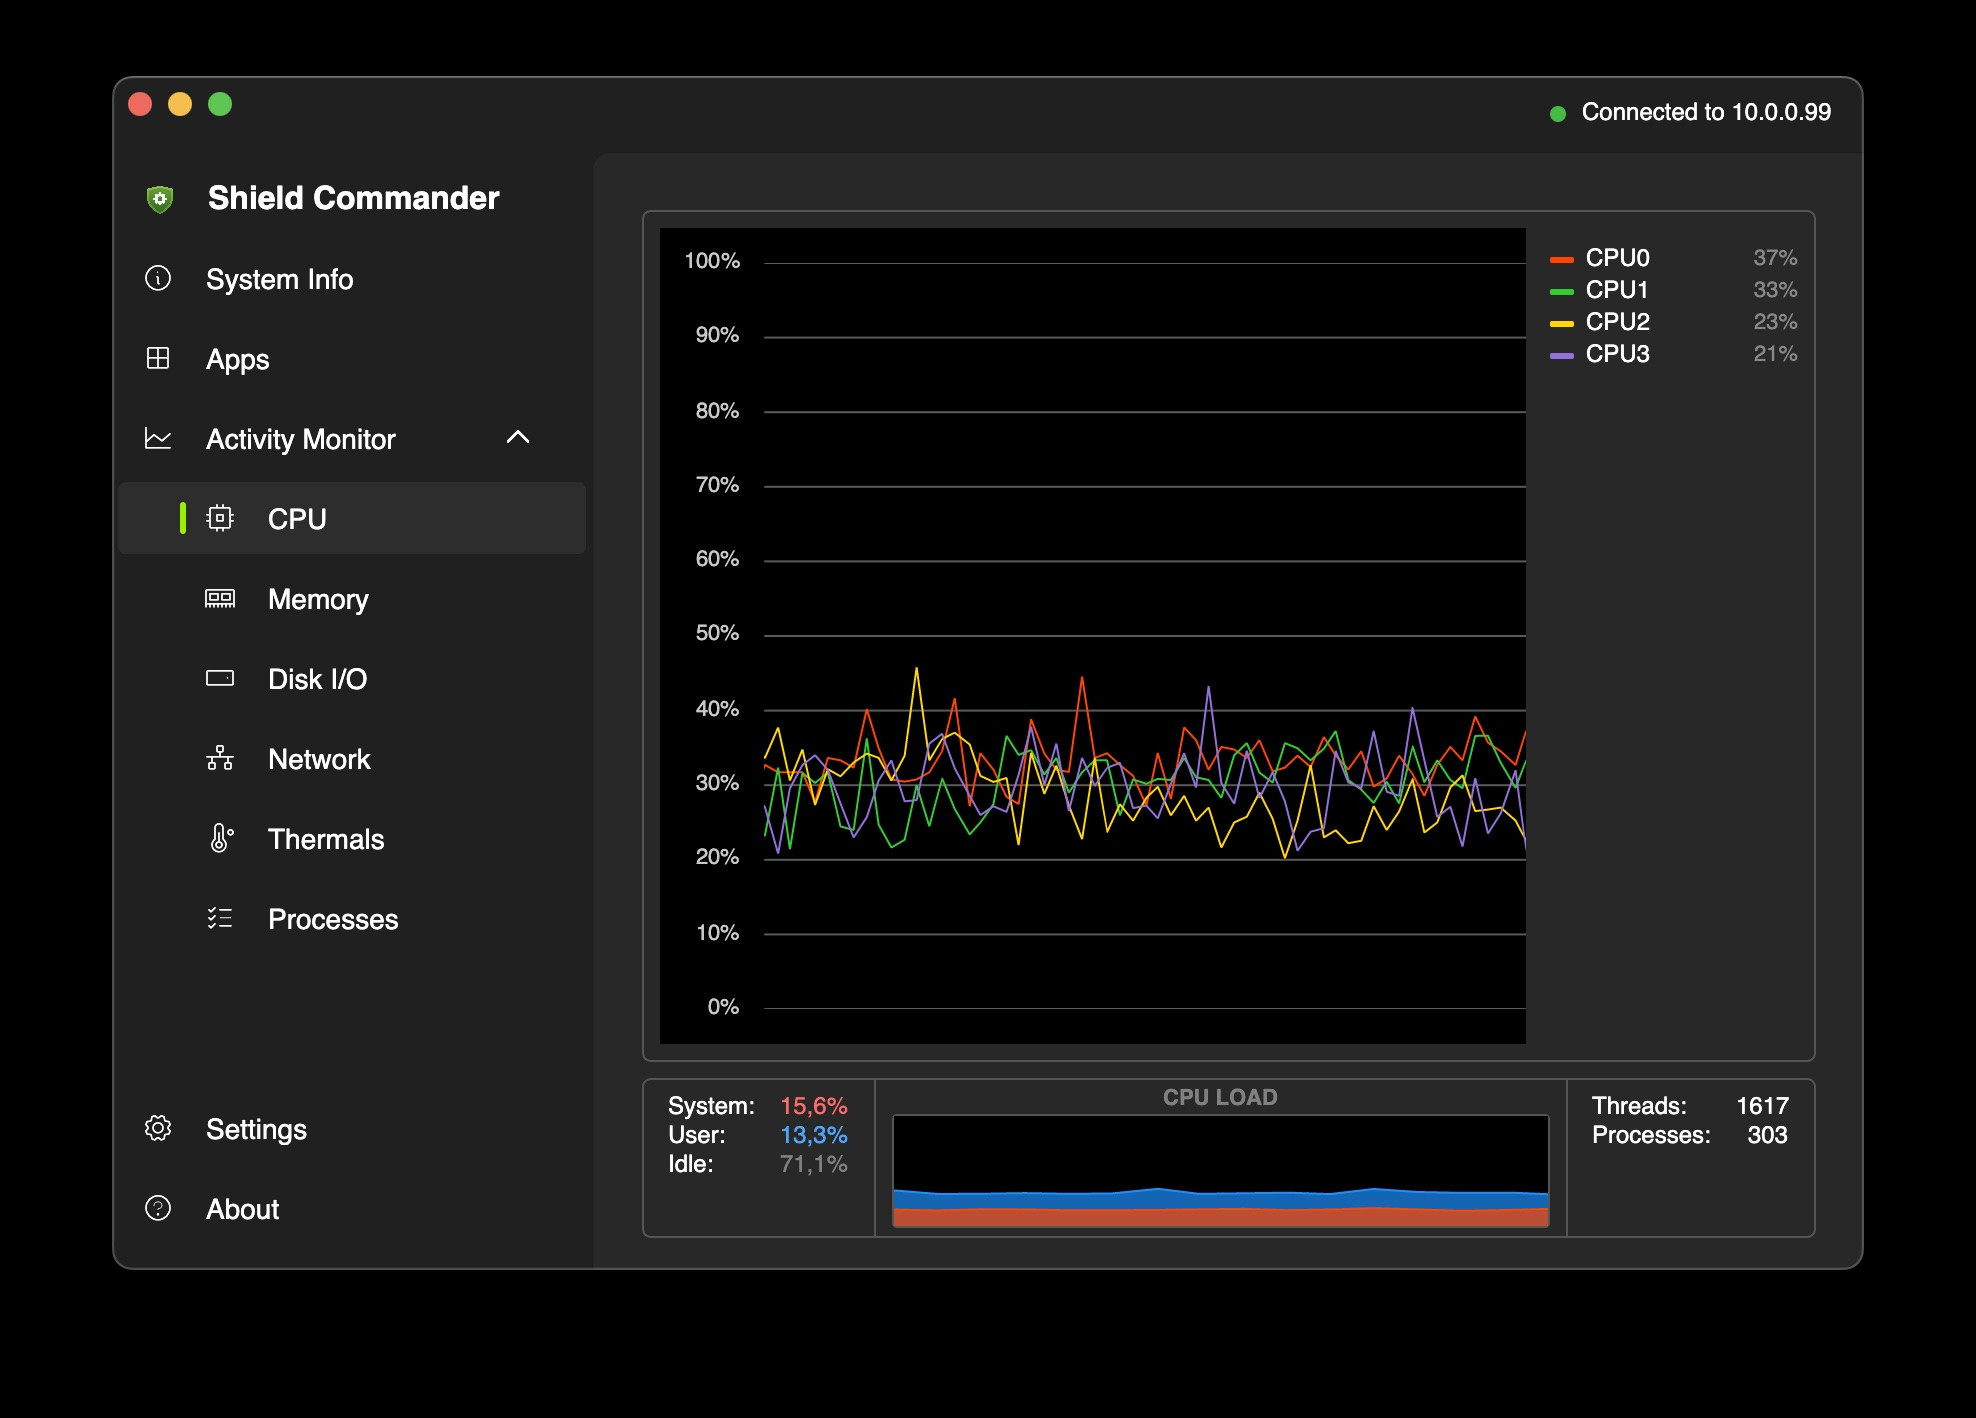Click the Memory RAM module icon
Image resolution: width=1976 pixels, height=1418 pixels.
click(220, 598)
